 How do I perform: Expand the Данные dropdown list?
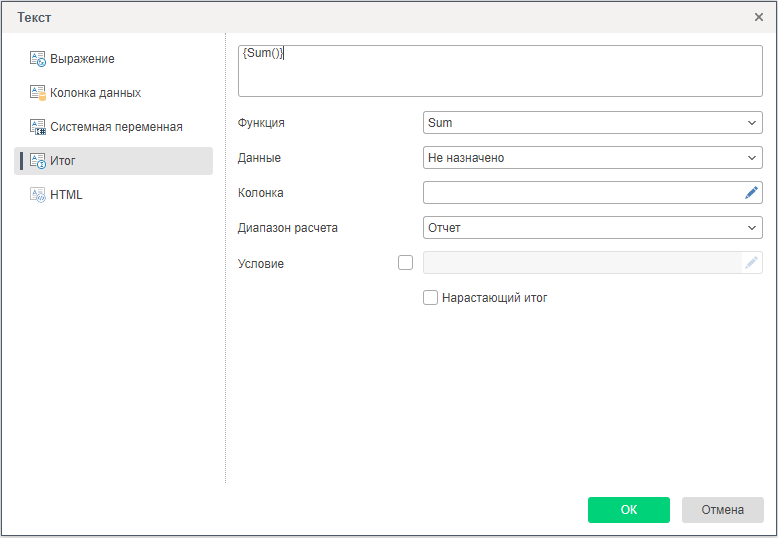[592, 158]
